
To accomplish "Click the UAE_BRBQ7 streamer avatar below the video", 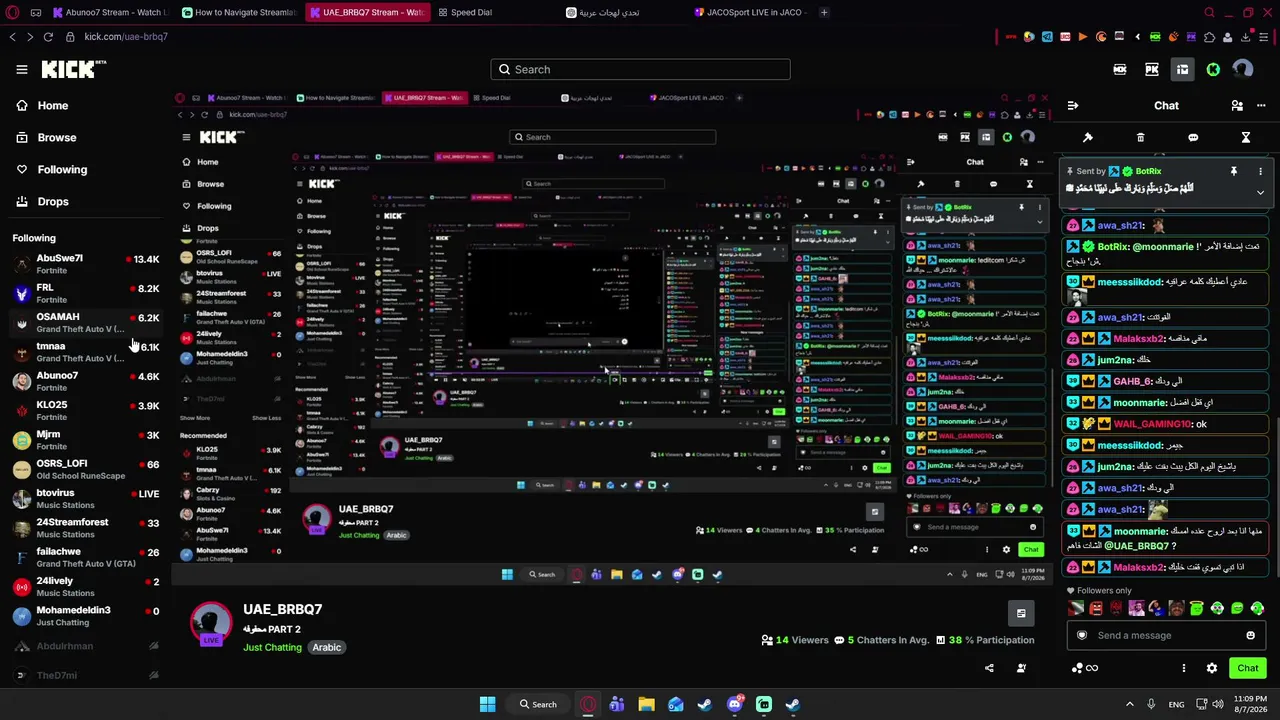I will (211, 624).
